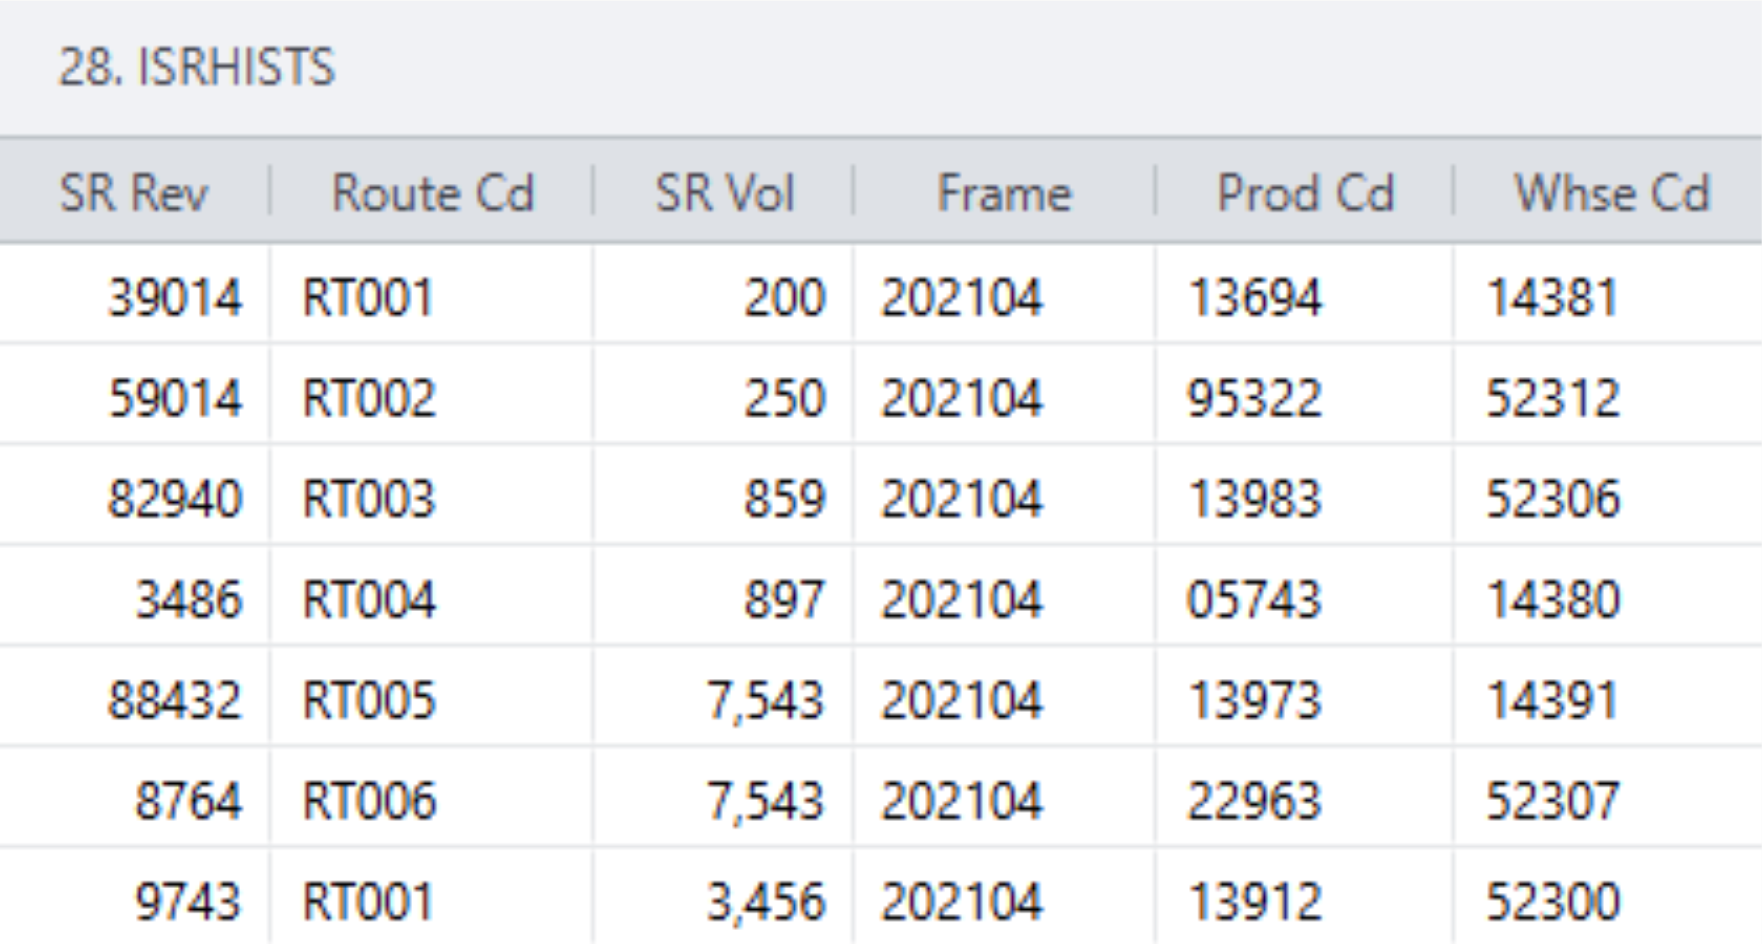Sort by the Route Cd column header
The image size is (1762, 944).
(x=433, y=193)
